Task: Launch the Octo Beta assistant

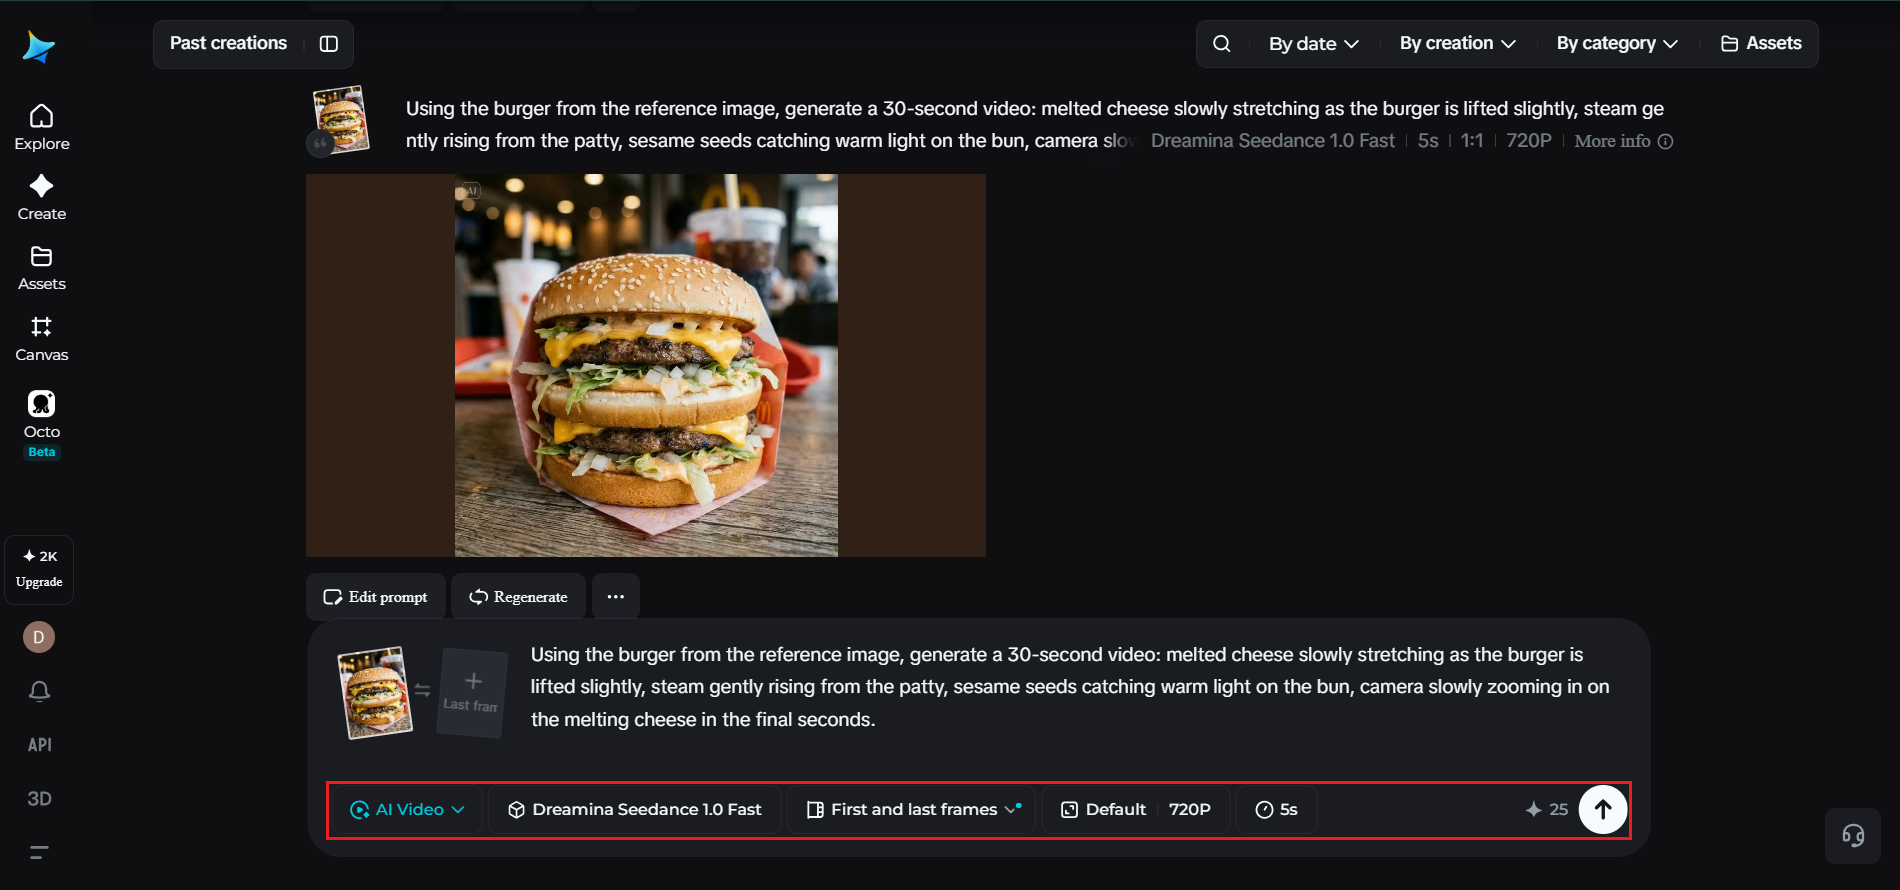Action: tap(41, 423)
